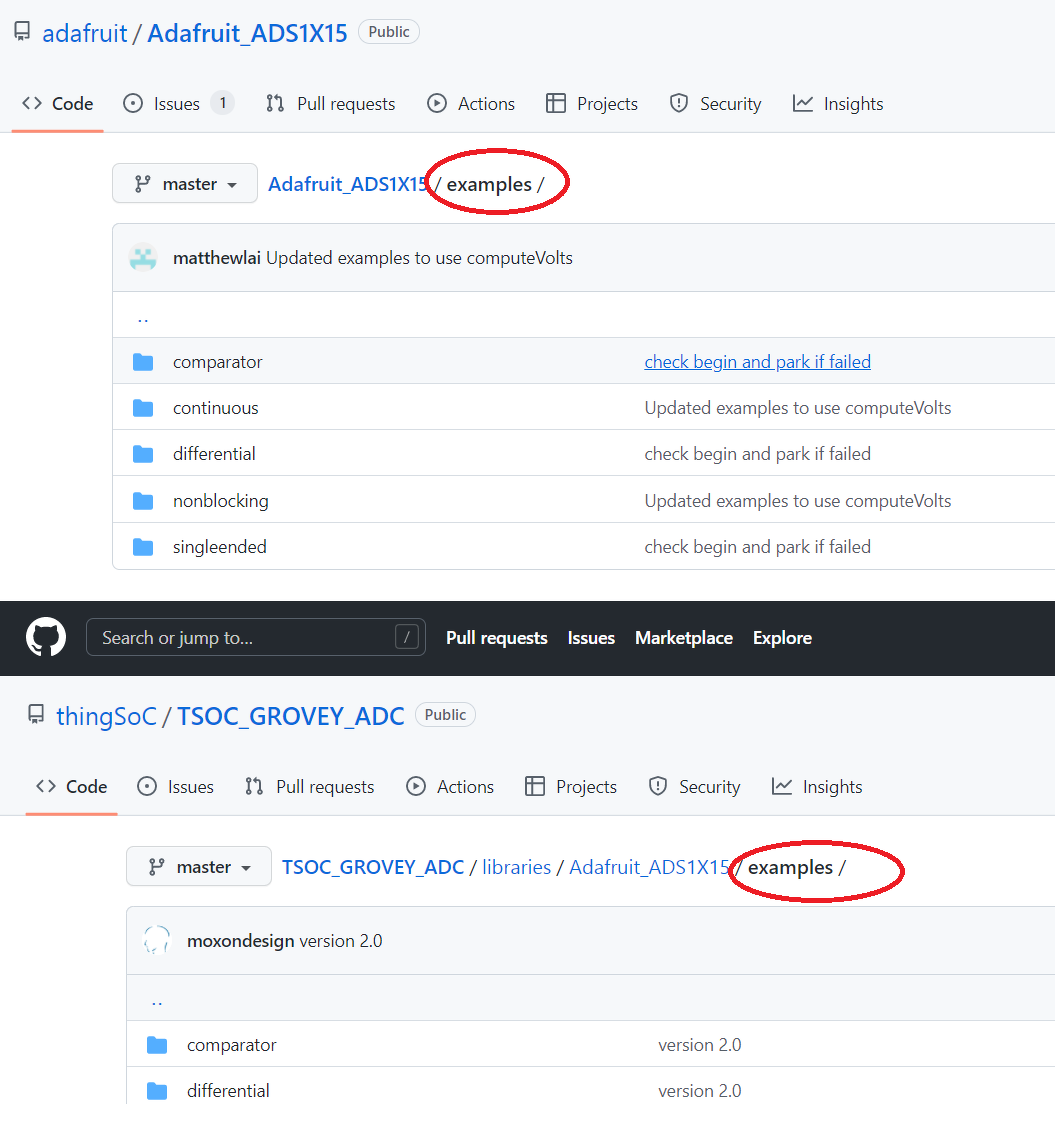Expand master branch dropdown in TSOC_GROVEY_ADC repo

[x=199, y=866]
